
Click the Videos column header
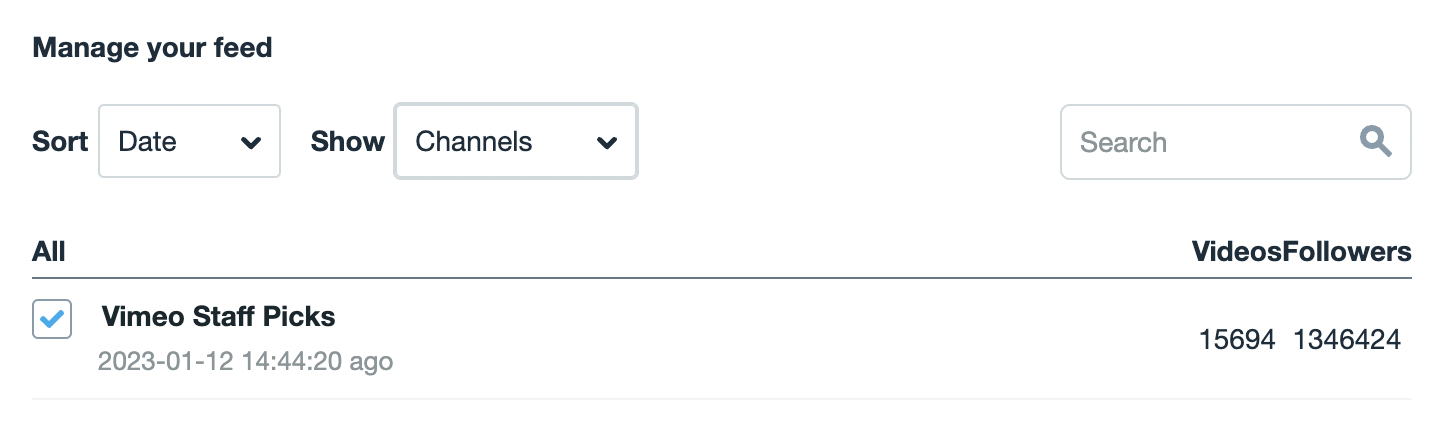coord(1236,252)
